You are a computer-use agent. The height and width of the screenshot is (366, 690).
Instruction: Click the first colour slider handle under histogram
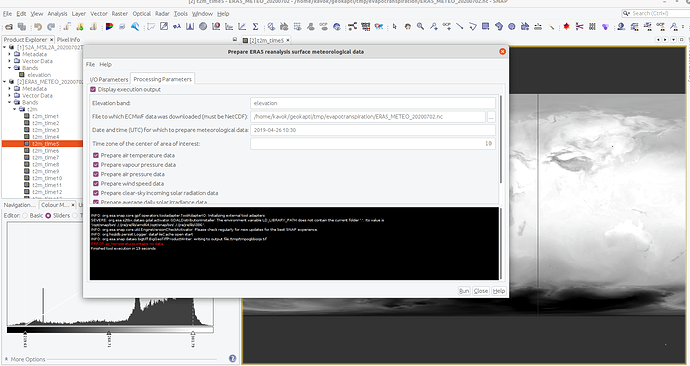coord(26,333)
